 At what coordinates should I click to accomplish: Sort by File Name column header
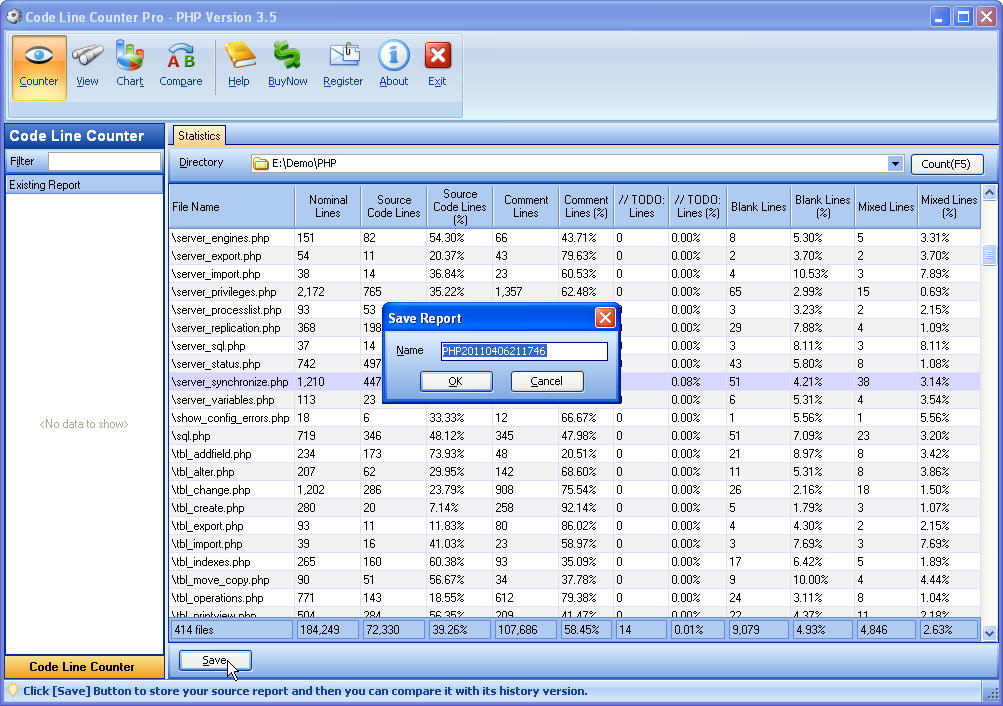point(232,207)
